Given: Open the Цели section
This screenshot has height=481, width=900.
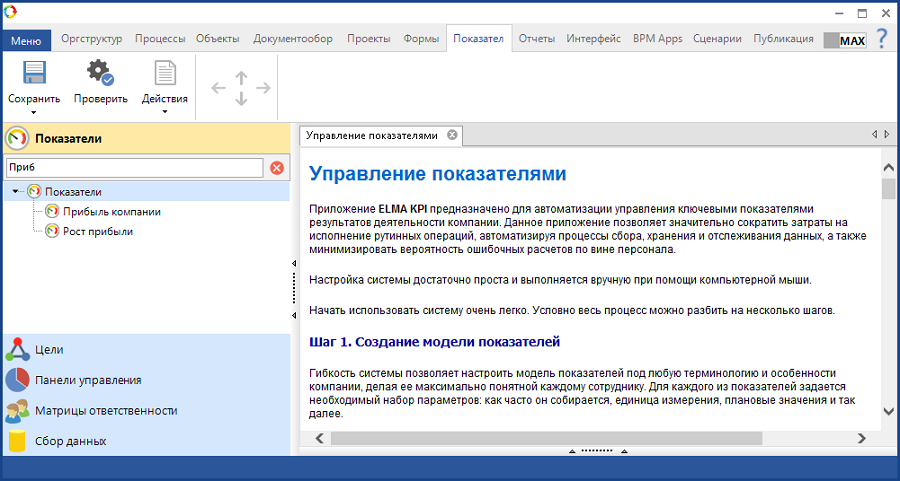Looking at the screenshot, I should pyautogui.click(x=49, y=350).
